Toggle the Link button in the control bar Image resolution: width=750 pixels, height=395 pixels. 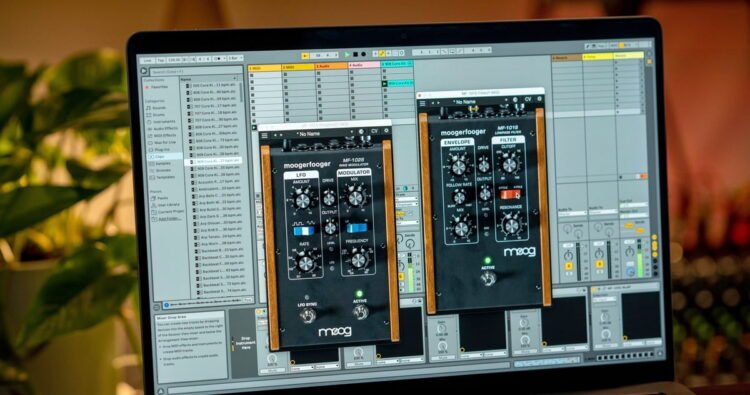click(147, 61)
